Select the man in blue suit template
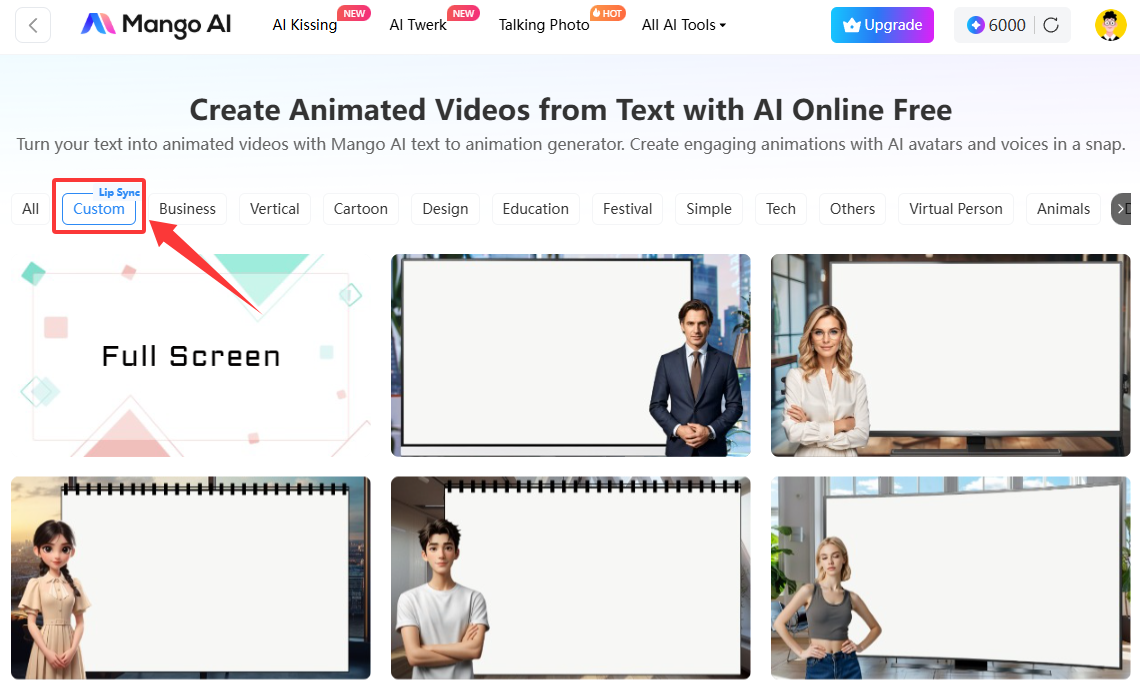The image size is (1140, 687). coord(570,355)
